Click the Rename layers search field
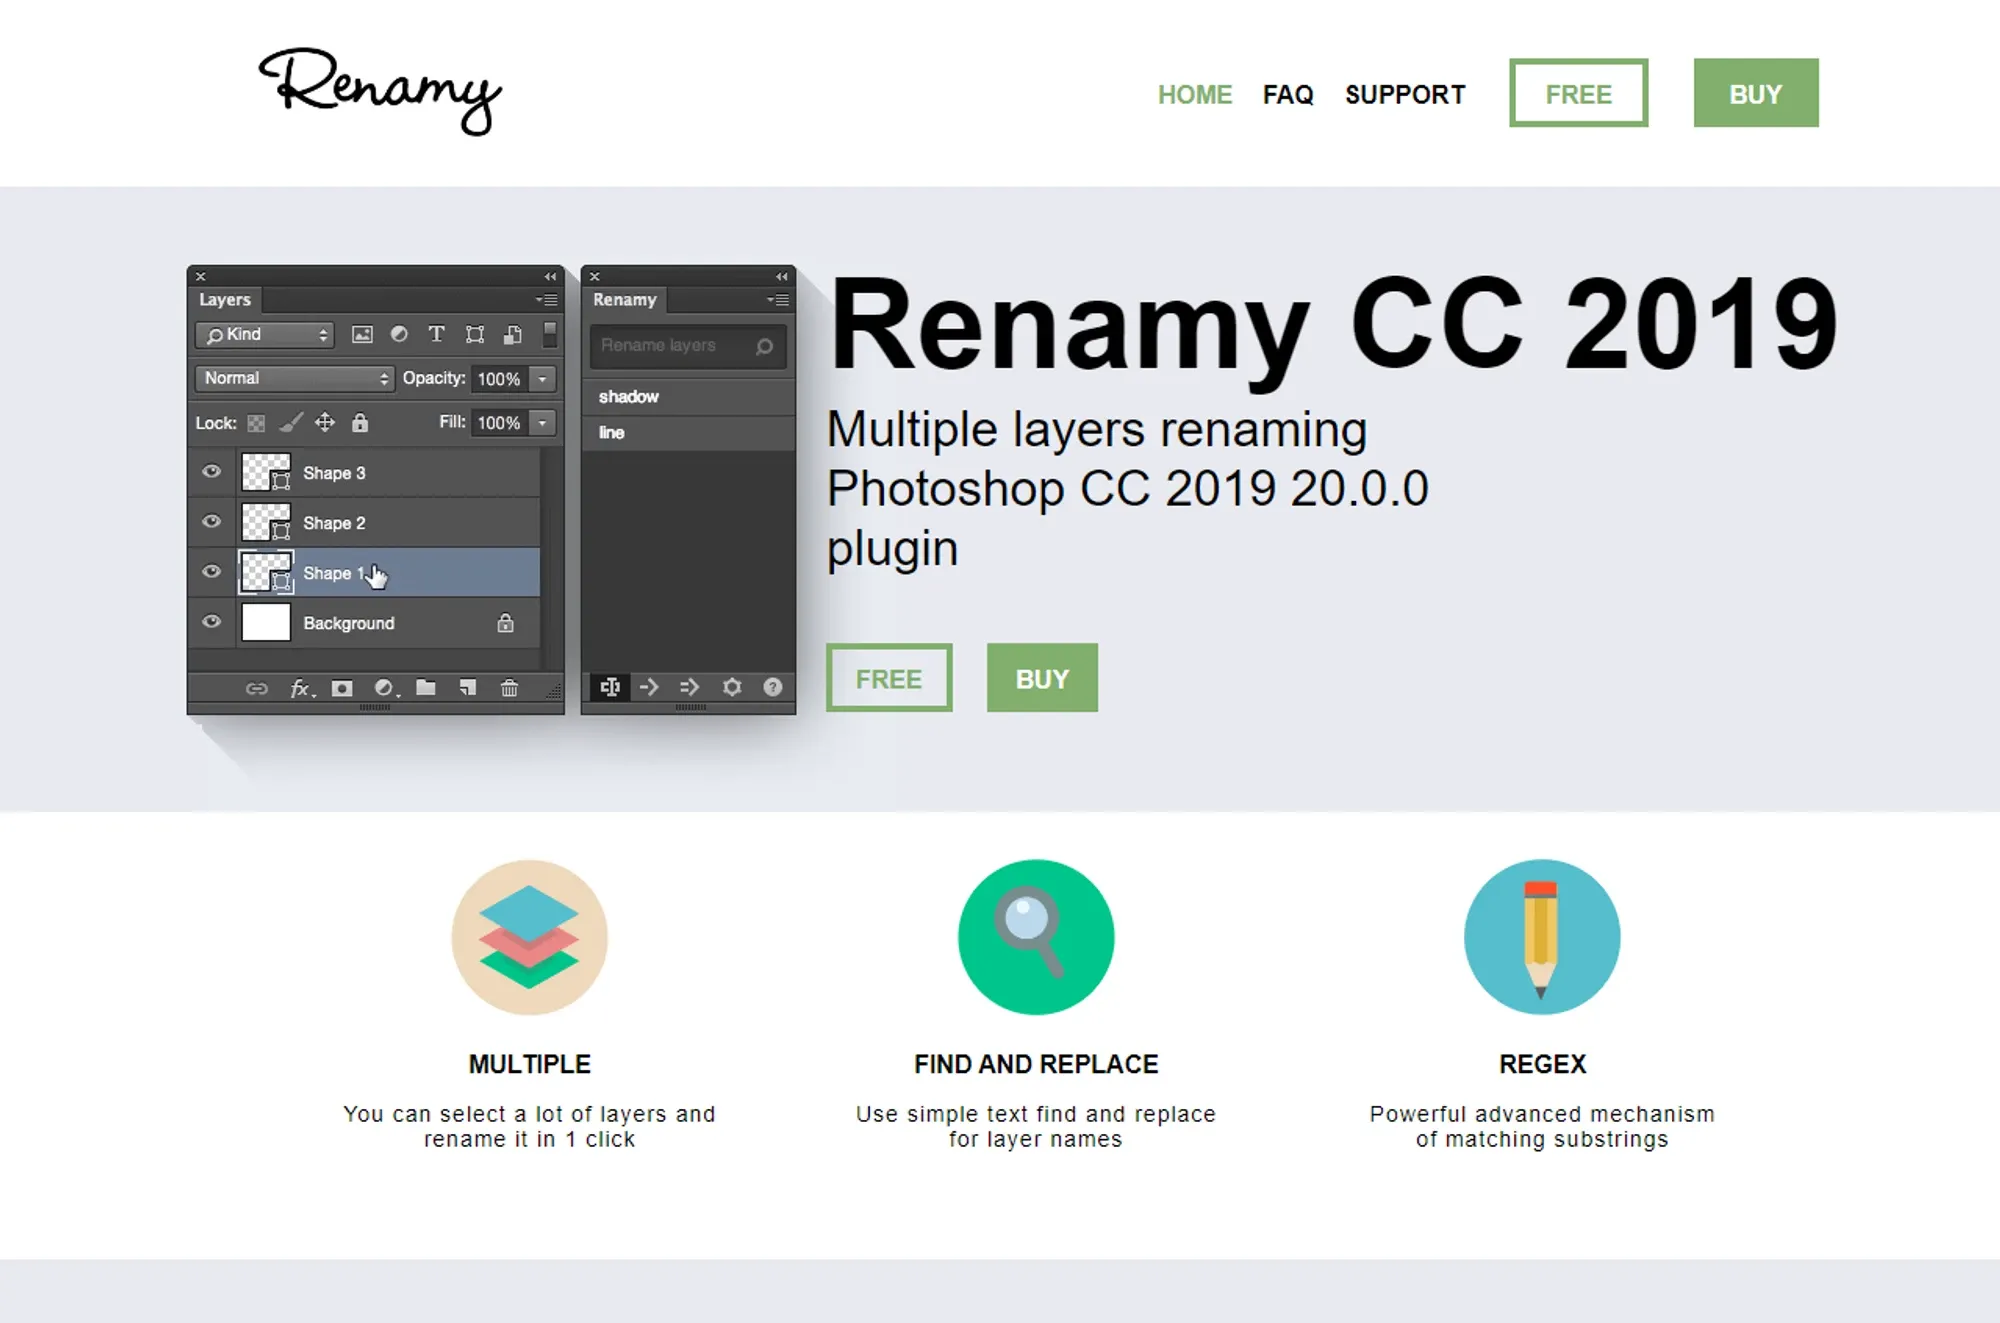The height and width of the screenshot is (1323, 2000). [x=688, y=346]
